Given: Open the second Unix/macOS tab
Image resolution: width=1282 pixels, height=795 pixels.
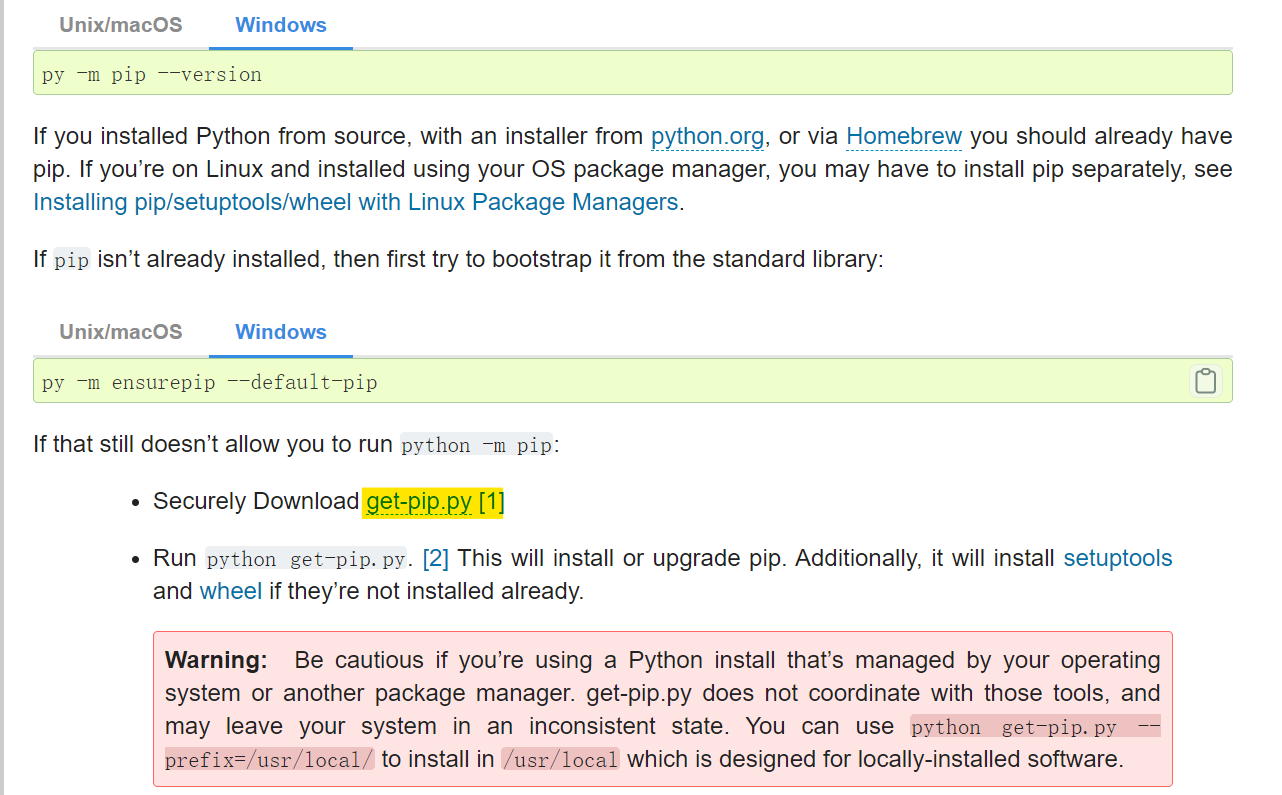Looking at the screenshot, I should coord(120,332).
